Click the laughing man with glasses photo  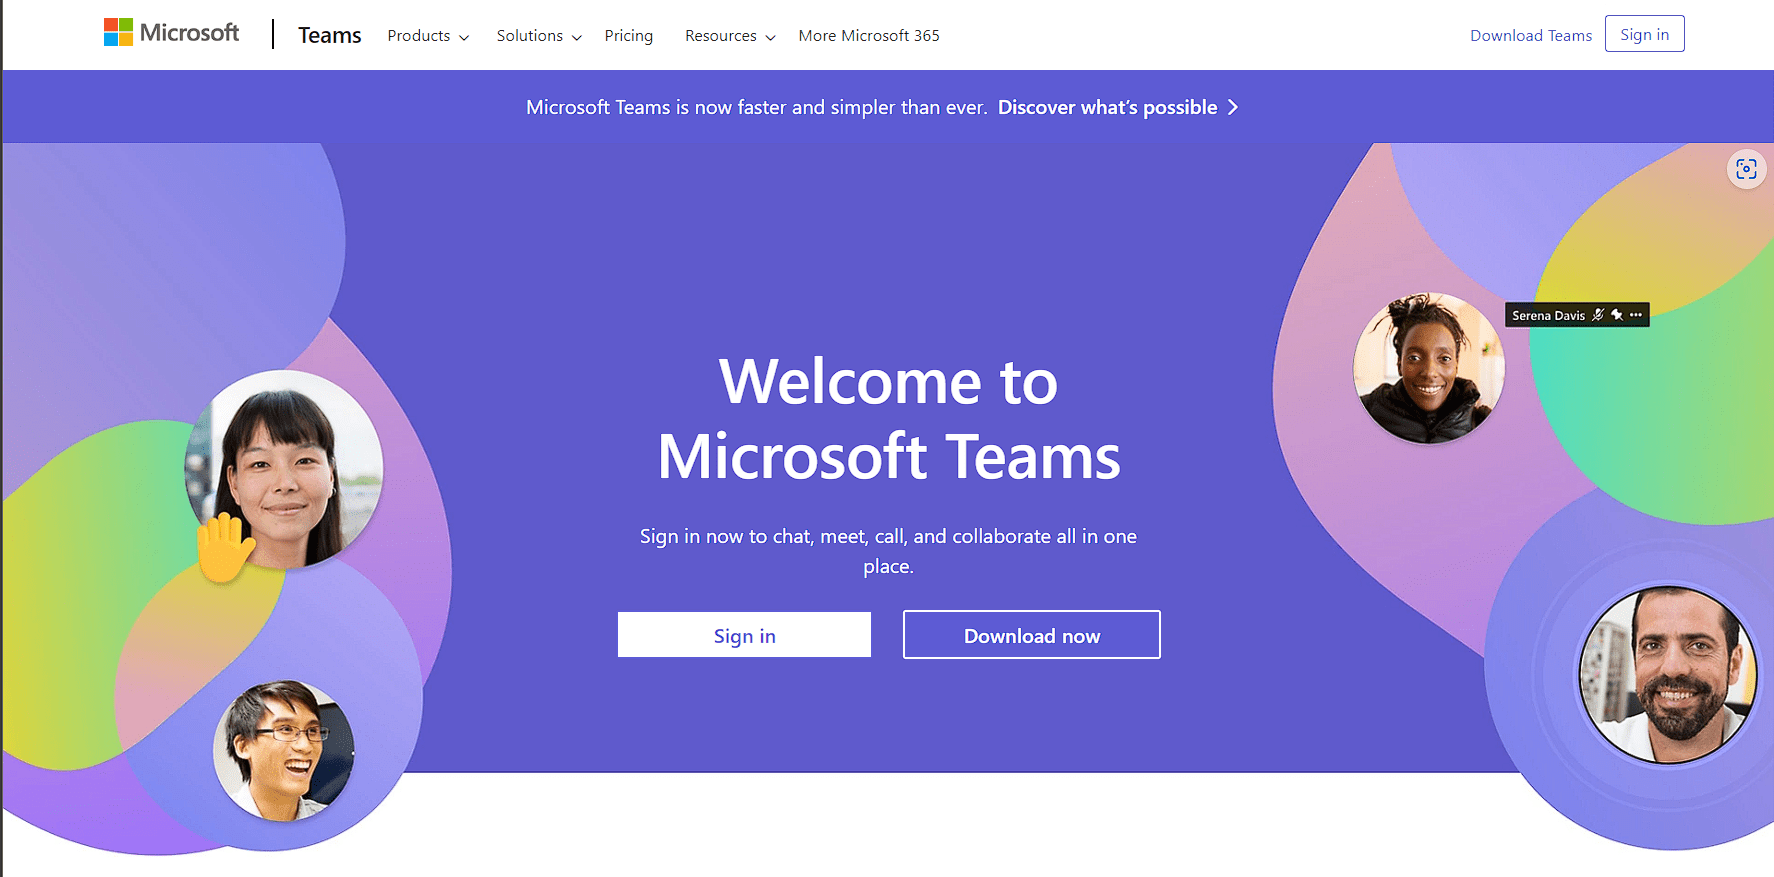pos(284,751)
